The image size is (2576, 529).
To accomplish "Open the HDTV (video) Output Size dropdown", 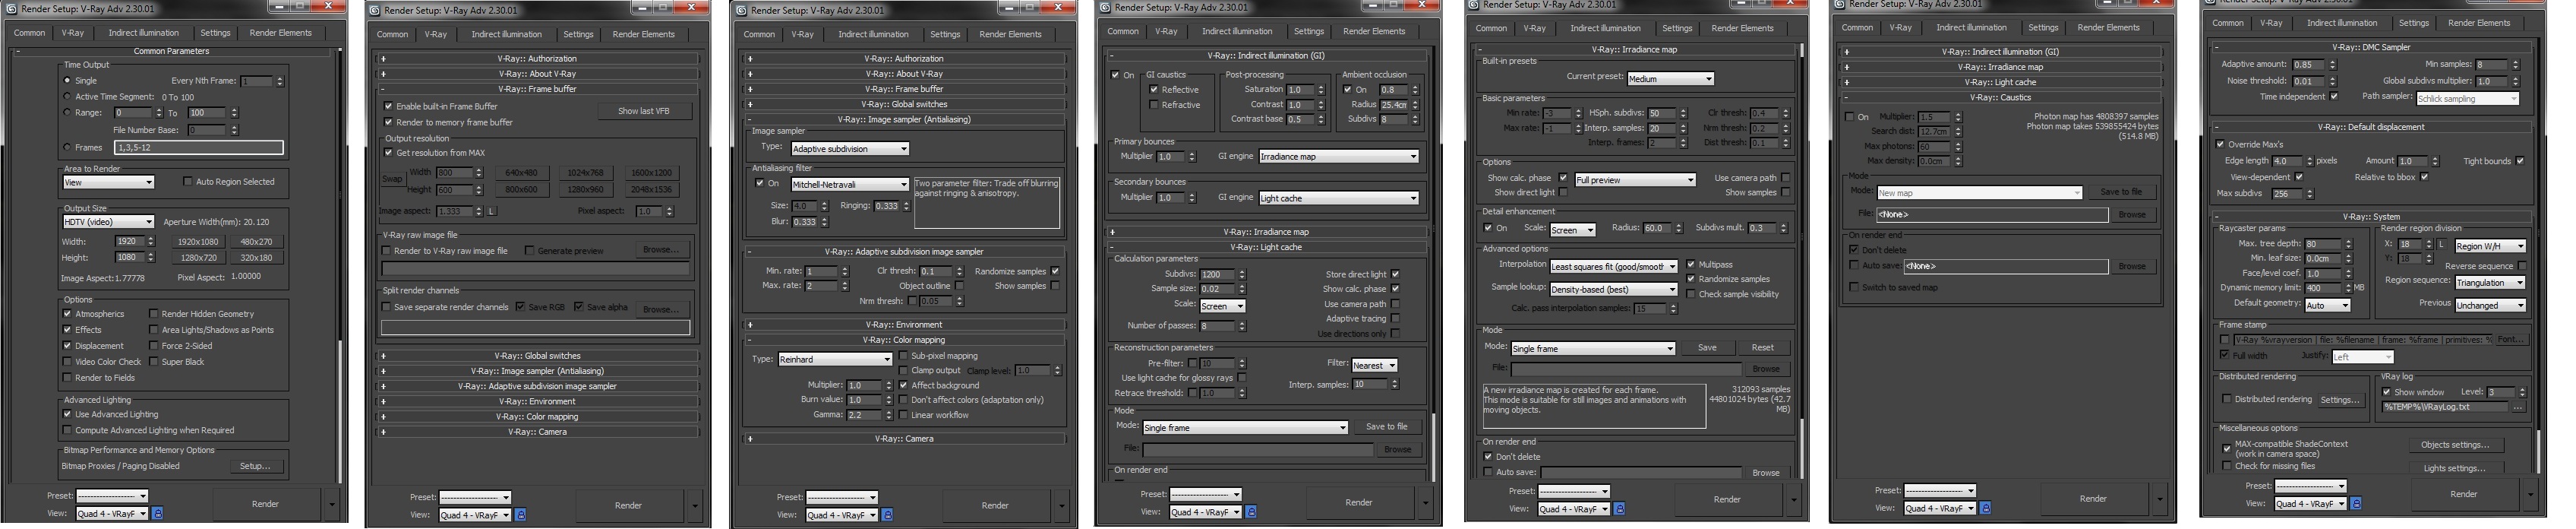I will (108, 222).
